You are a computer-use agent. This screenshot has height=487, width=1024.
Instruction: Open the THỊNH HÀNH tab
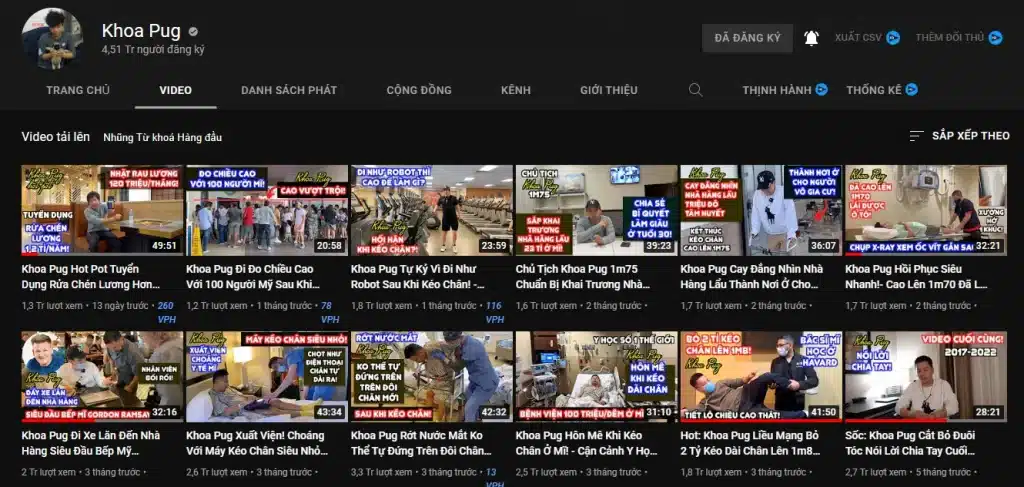tap(776, 90)
